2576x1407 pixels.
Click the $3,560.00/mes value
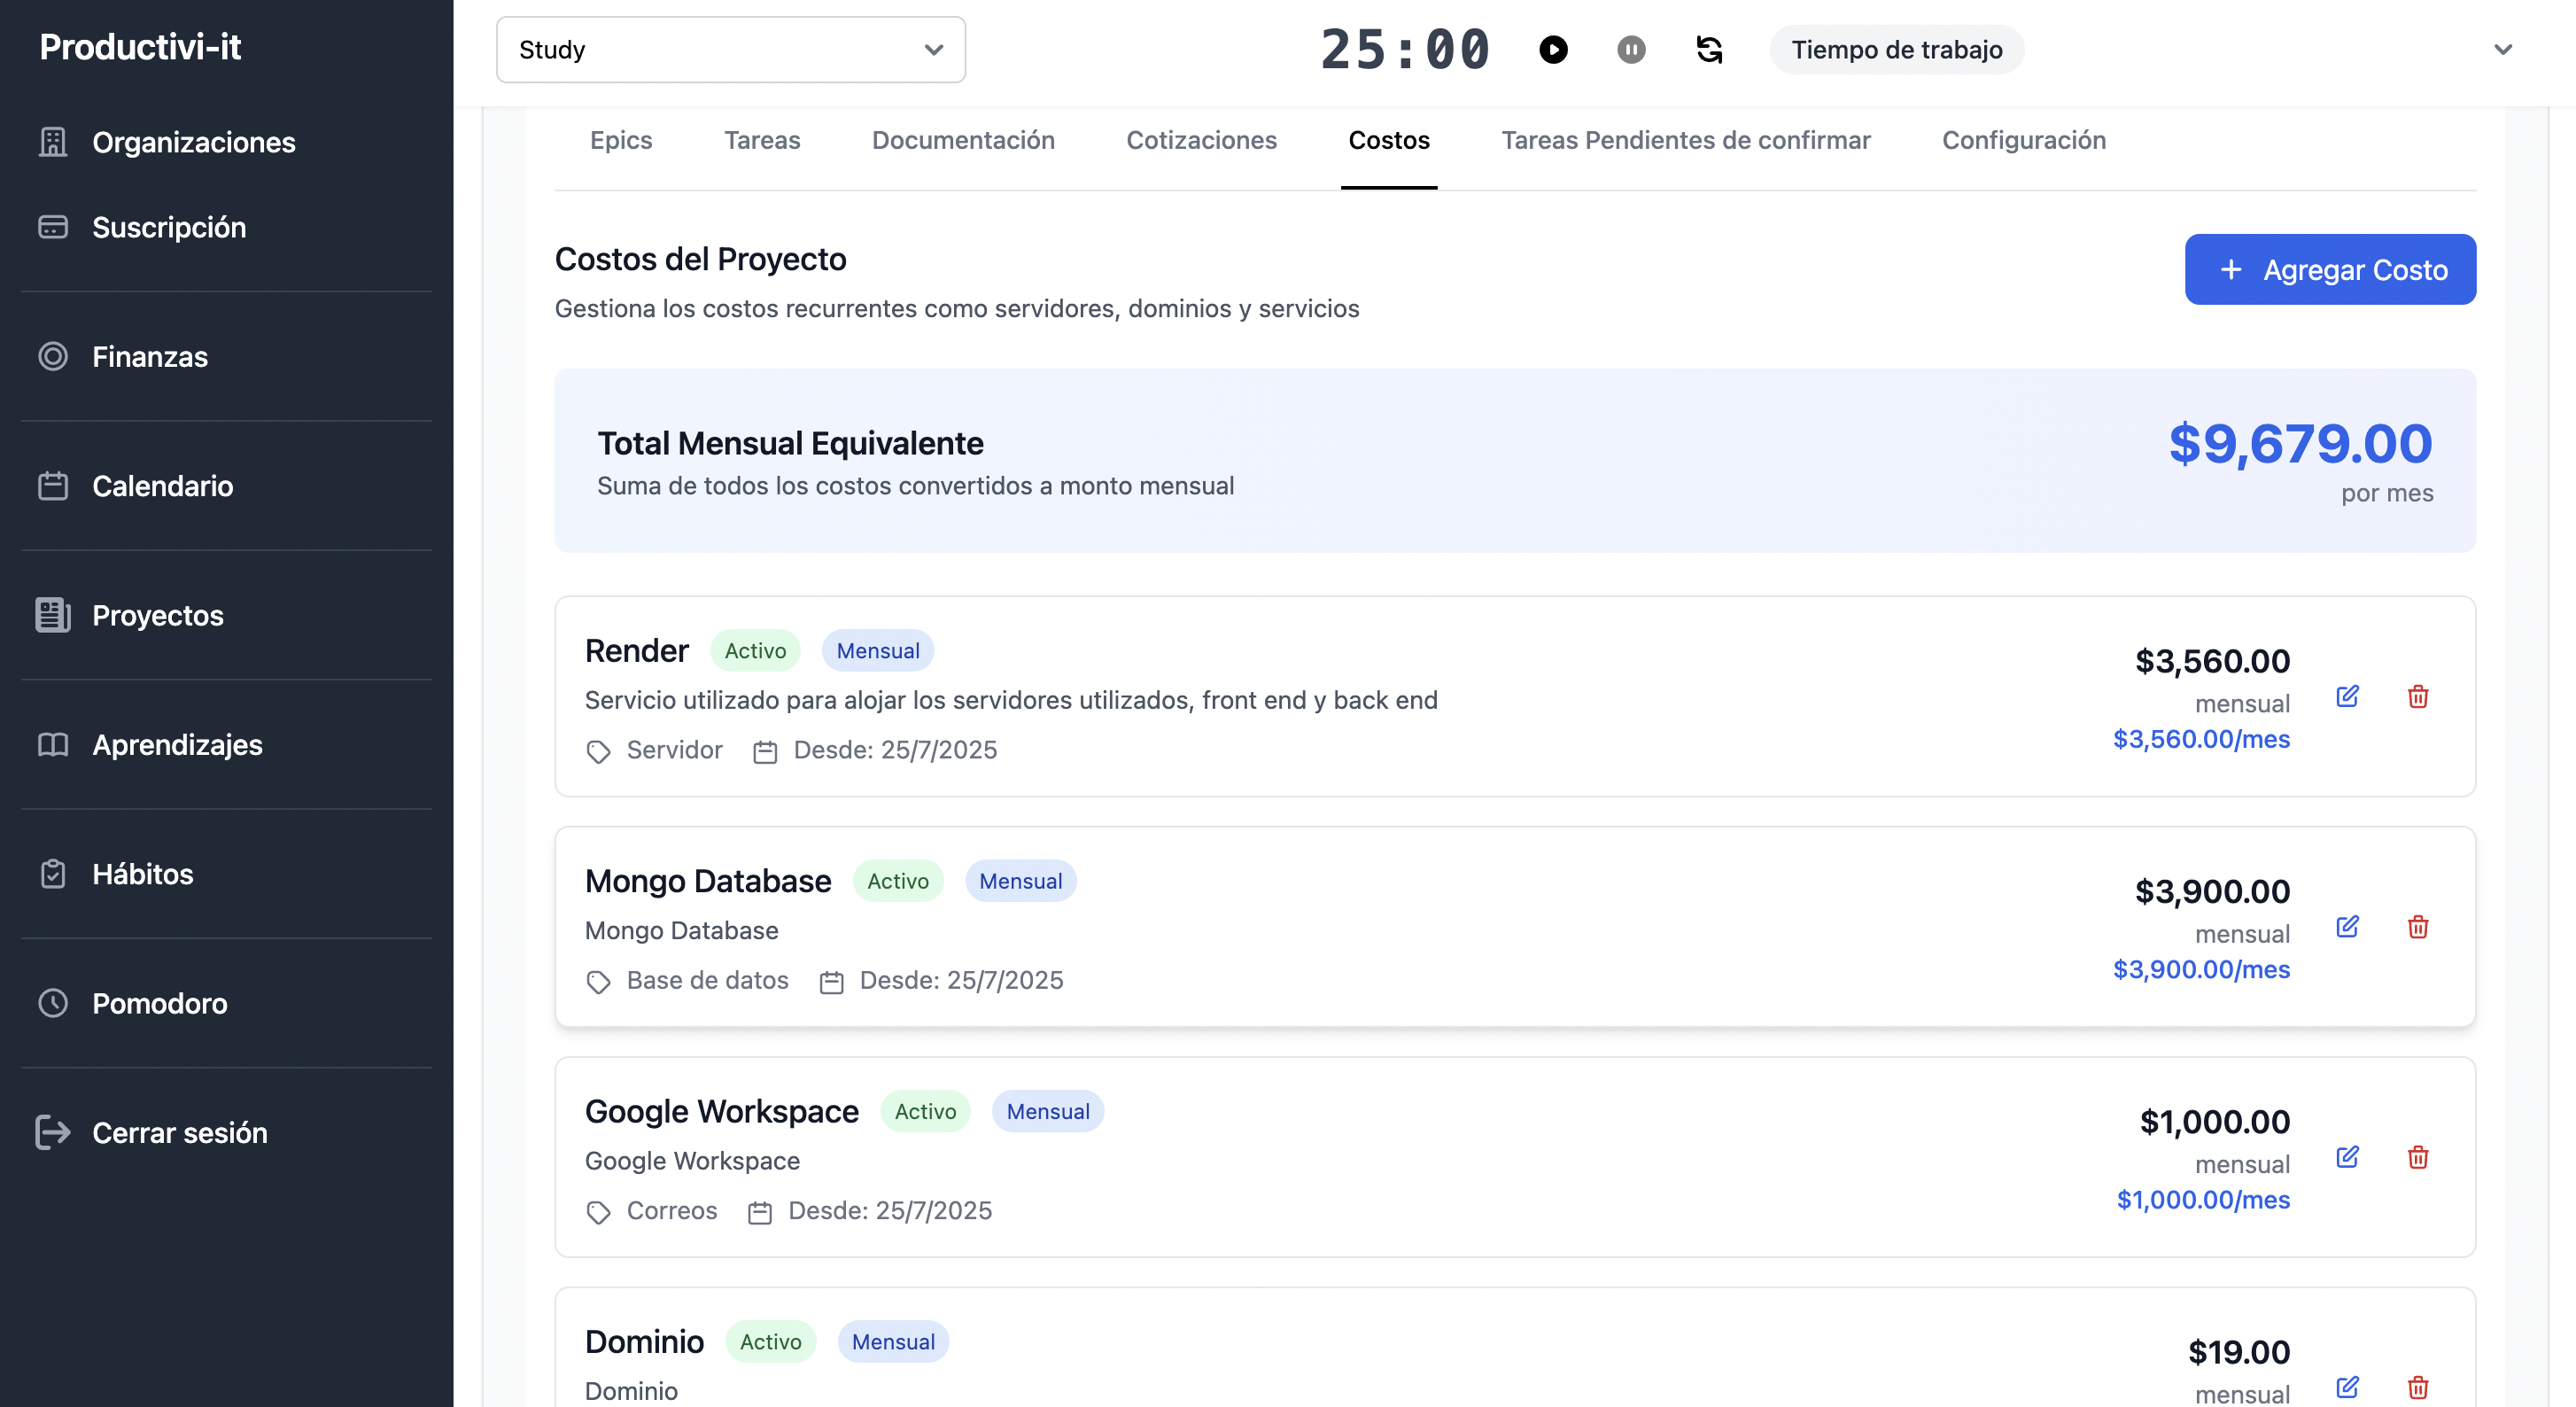2201,739
